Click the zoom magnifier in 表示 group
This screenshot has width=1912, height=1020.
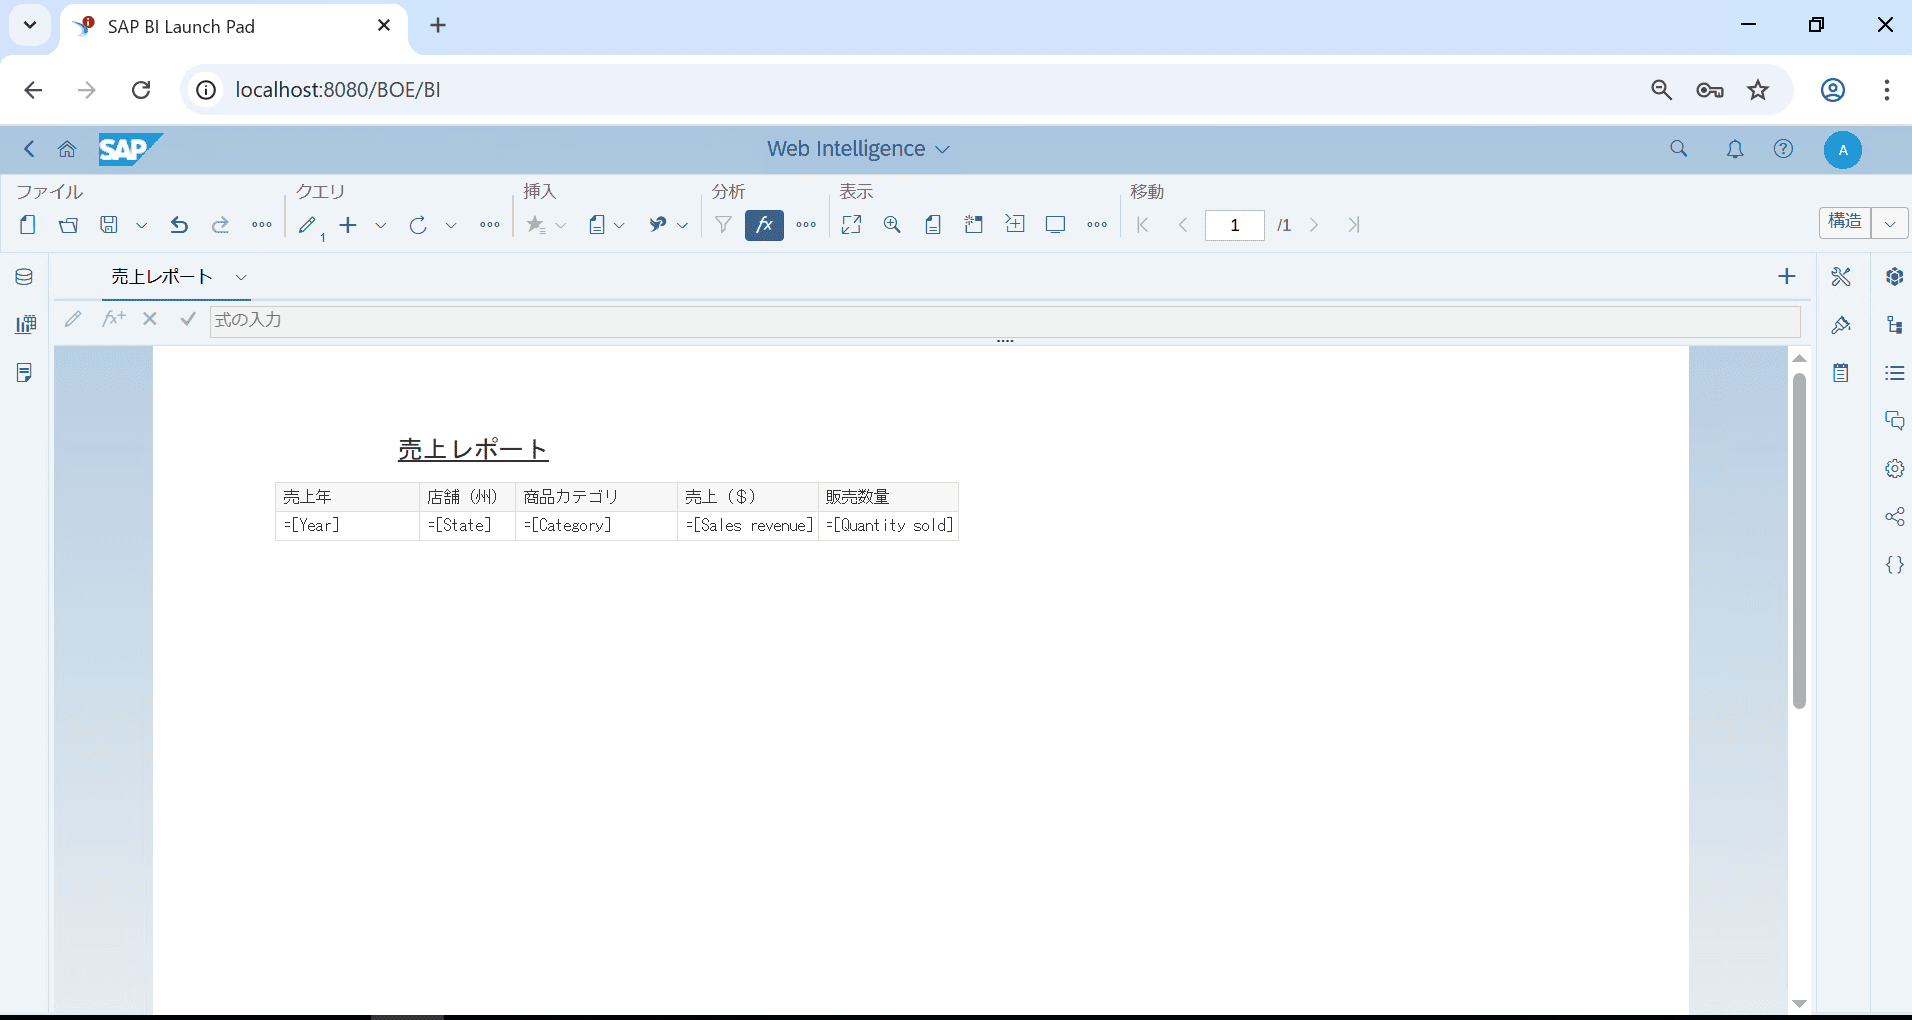pyautogui.click(x=892, y=225)
